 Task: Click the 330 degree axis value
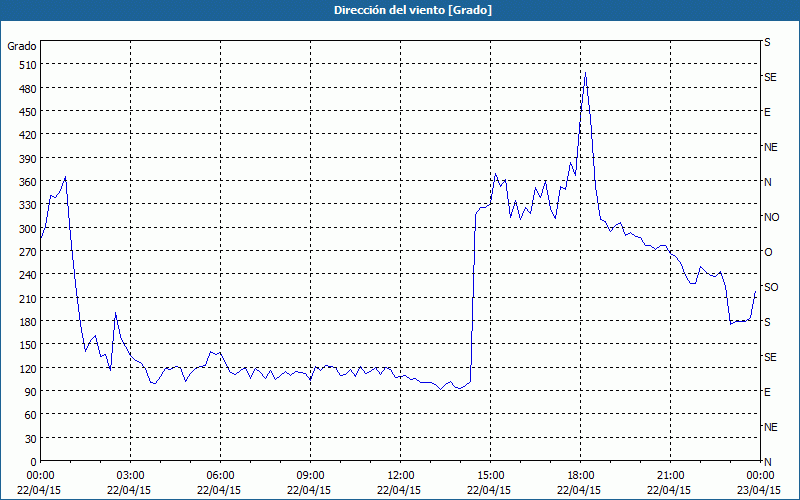[x=28, y=205]
